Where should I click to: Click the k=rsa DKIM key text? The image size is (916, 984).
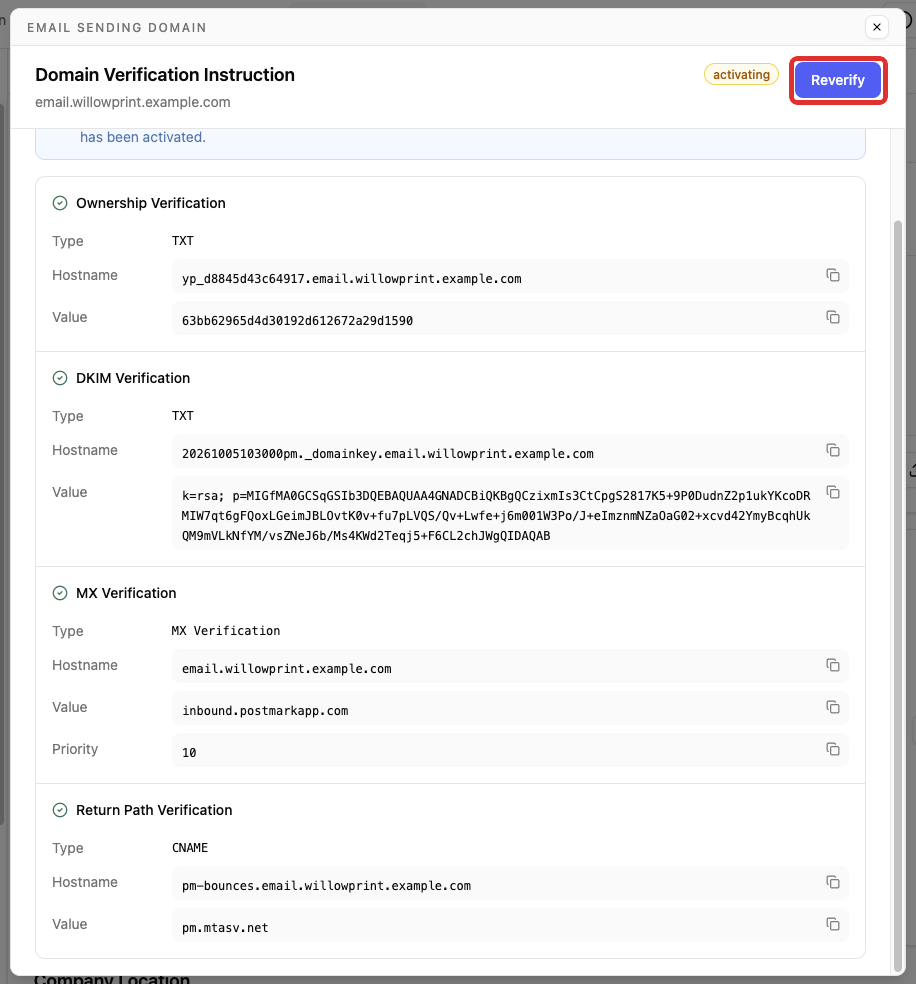pyautogui.click(x=496, y=515)
